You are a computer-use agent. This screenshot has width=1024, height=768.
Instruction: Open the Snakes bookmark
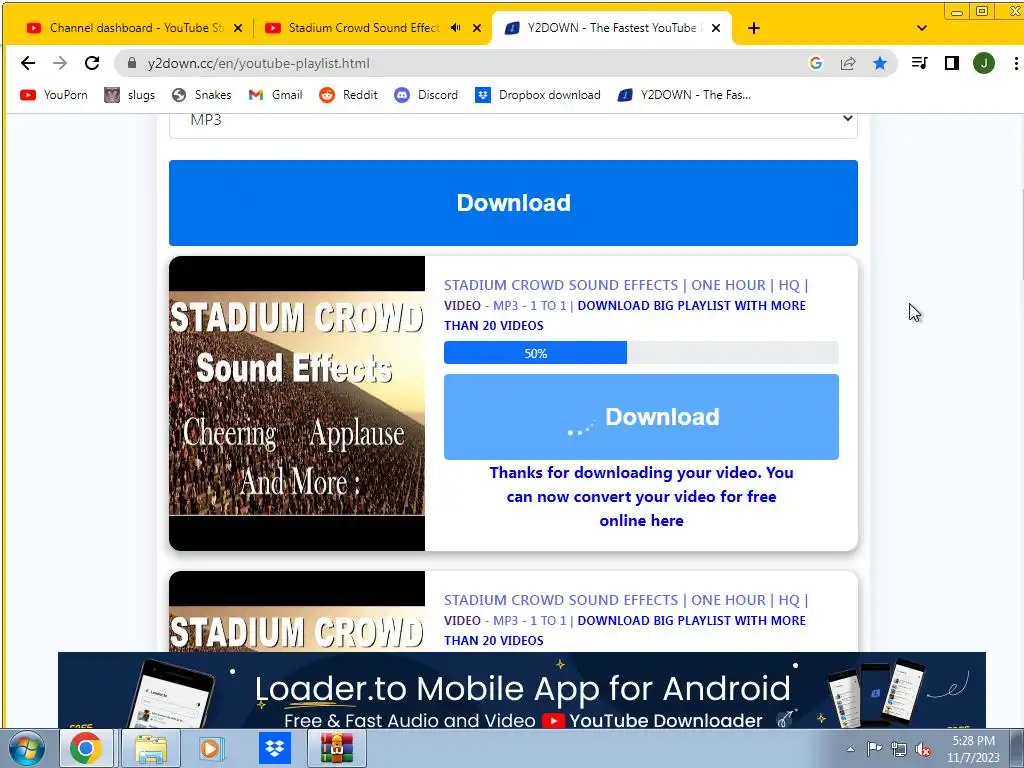(x=201, y=95)
